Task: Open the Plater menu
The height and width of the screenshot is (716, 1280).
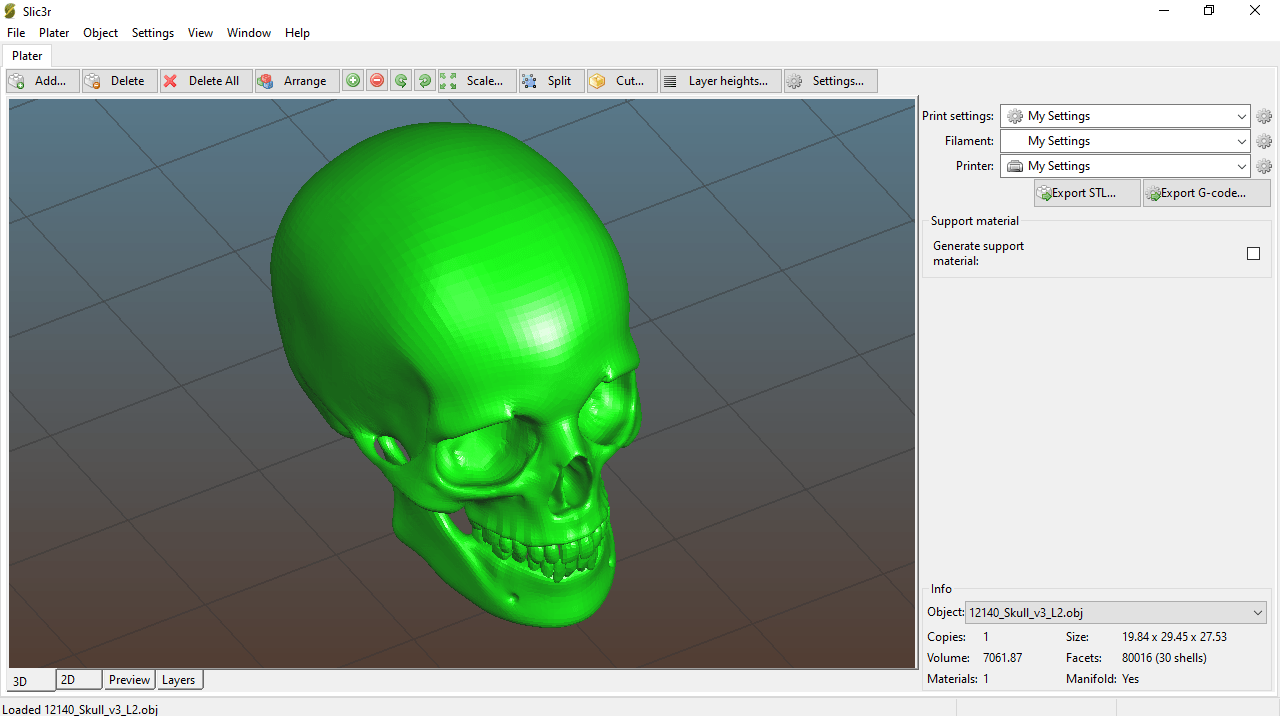Action: 54,33
